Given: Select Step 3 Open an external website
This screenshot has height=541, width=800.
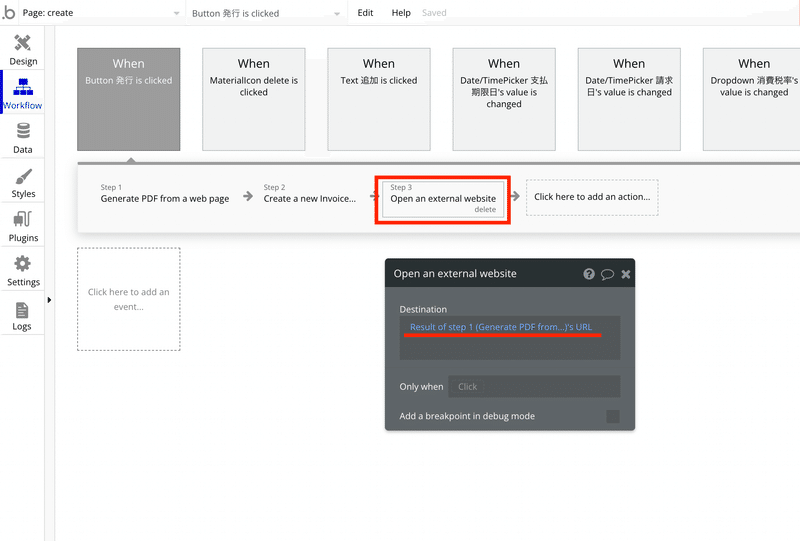Looking at the screenshot, I should pyautogui.click(x=443, y=200).
